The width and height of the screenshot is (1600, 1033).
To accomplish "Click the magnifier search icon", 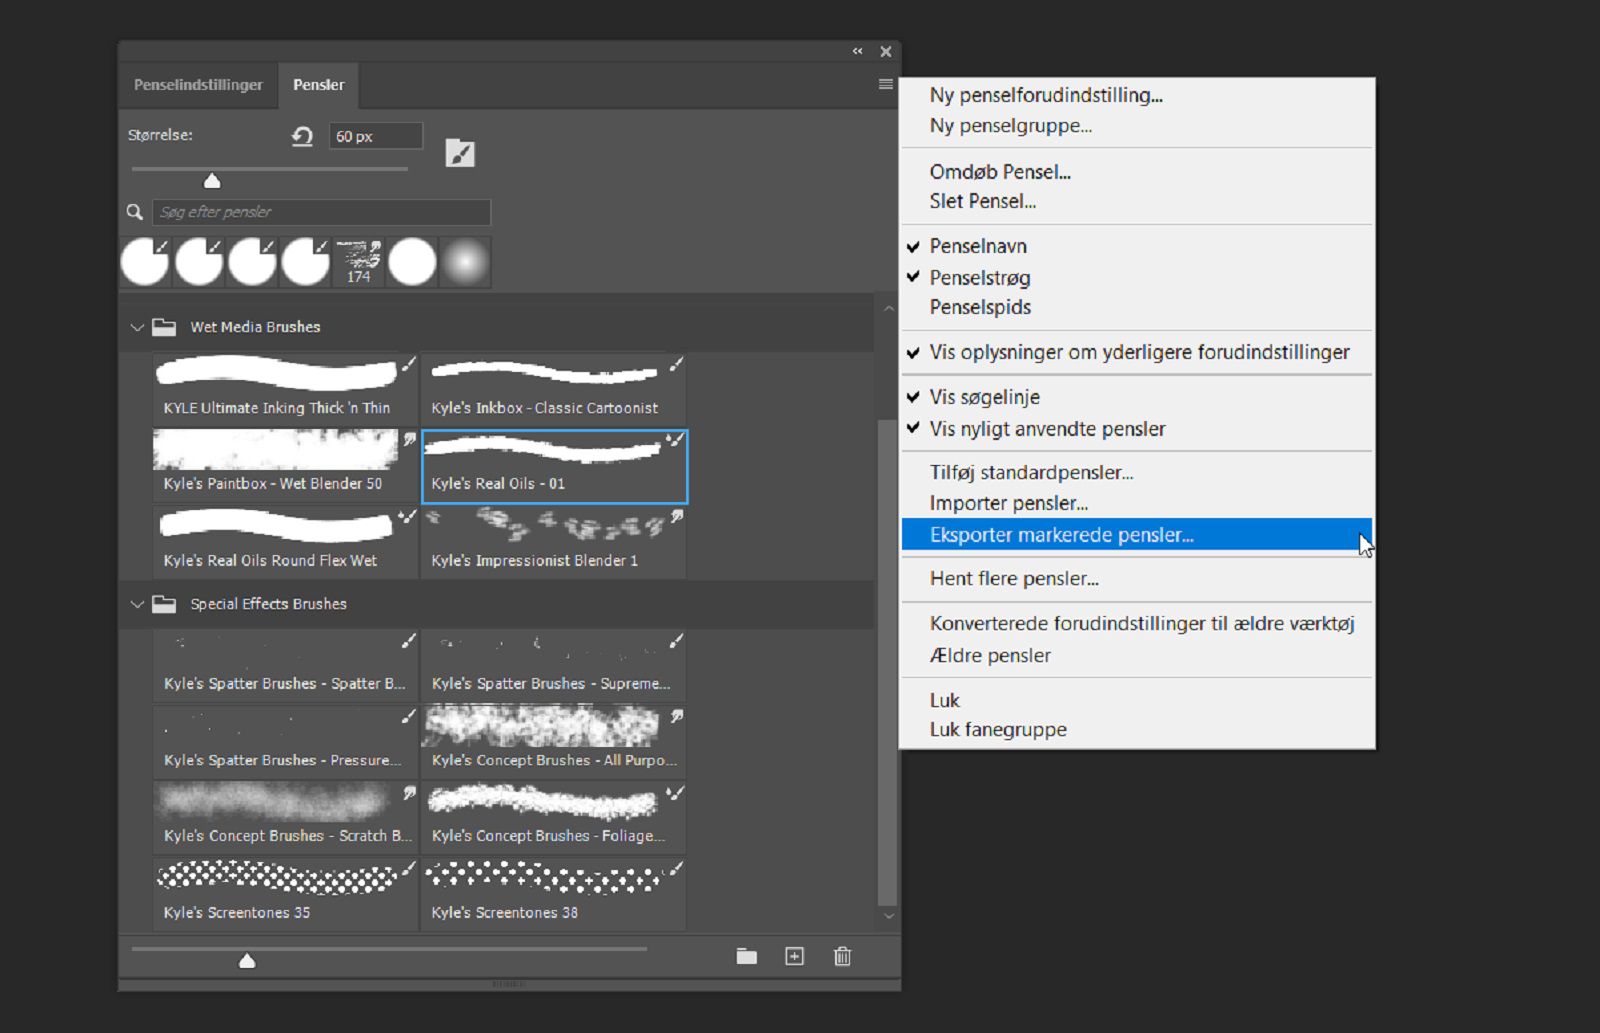I will pyautogui.click(x=135, y=212).
